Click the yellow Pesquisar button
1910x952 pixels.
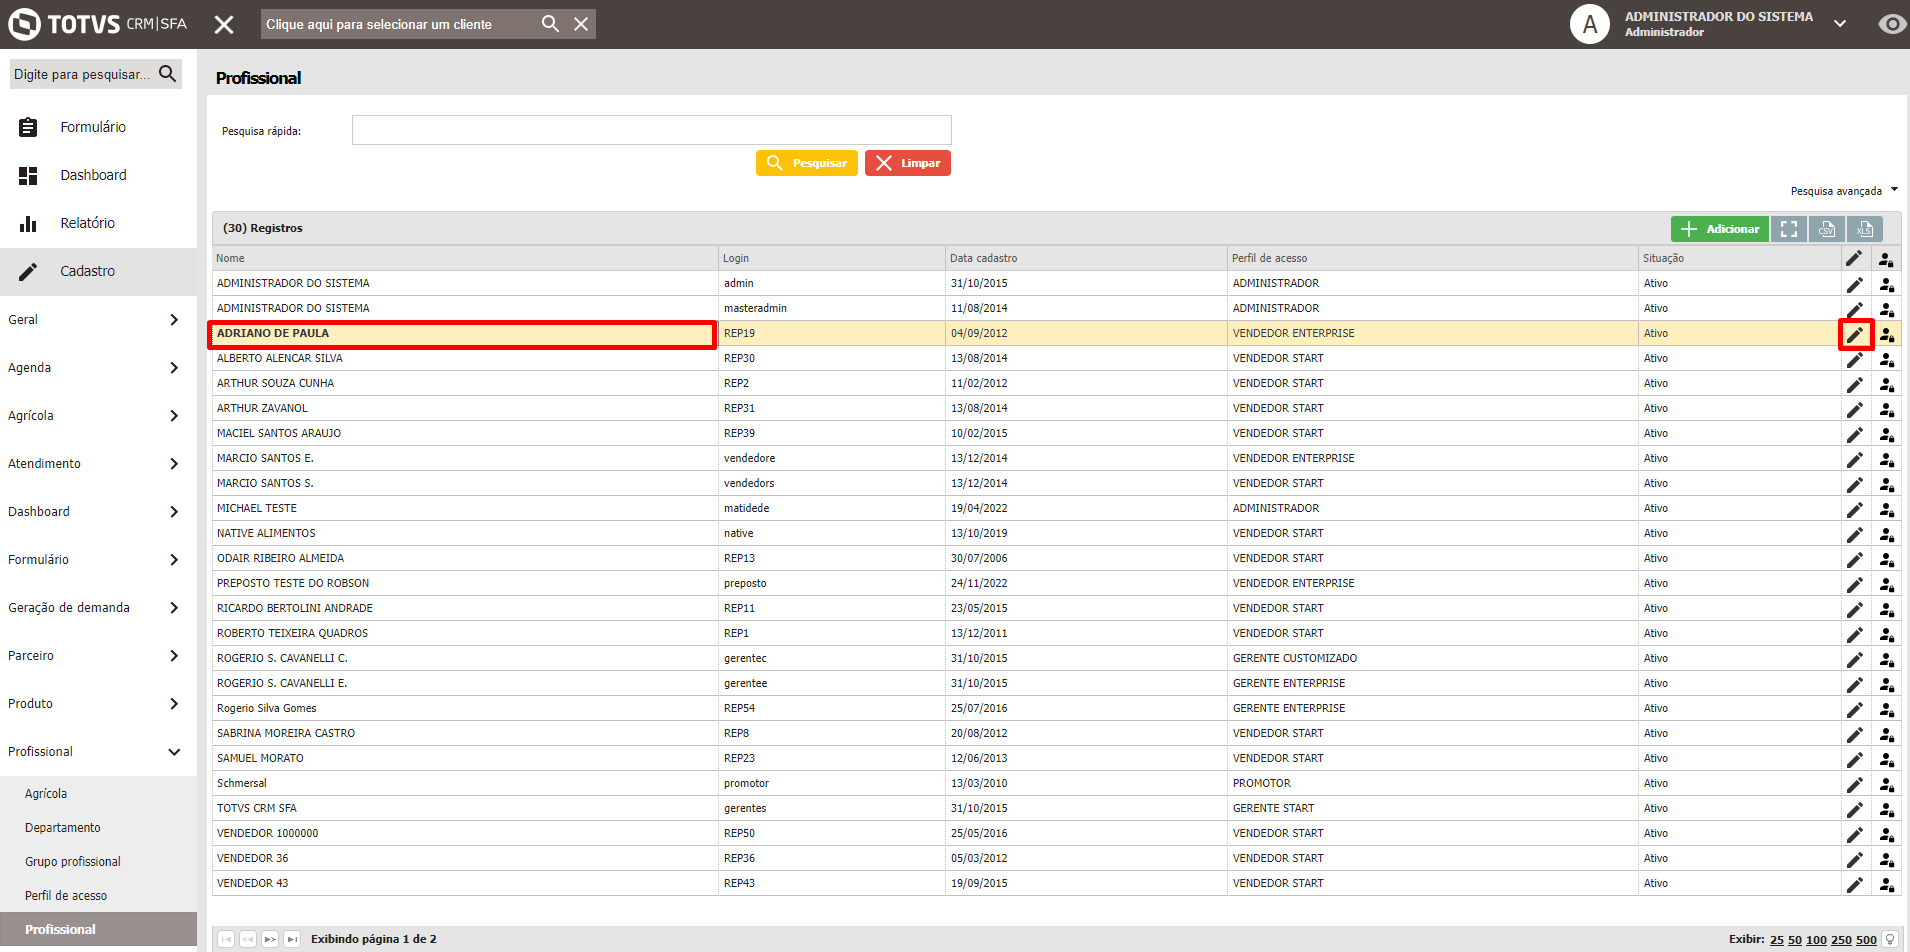point(806,163)
